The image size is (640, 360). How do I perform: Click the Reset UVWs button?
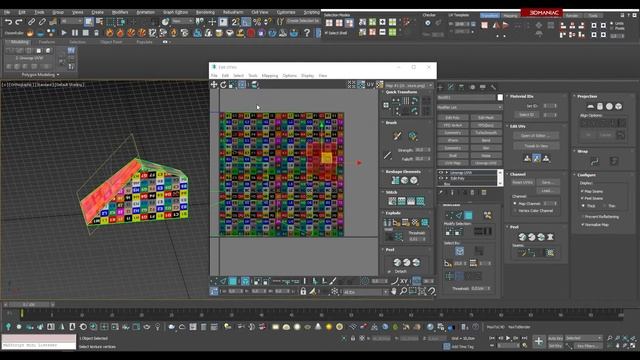coord(523,182)
